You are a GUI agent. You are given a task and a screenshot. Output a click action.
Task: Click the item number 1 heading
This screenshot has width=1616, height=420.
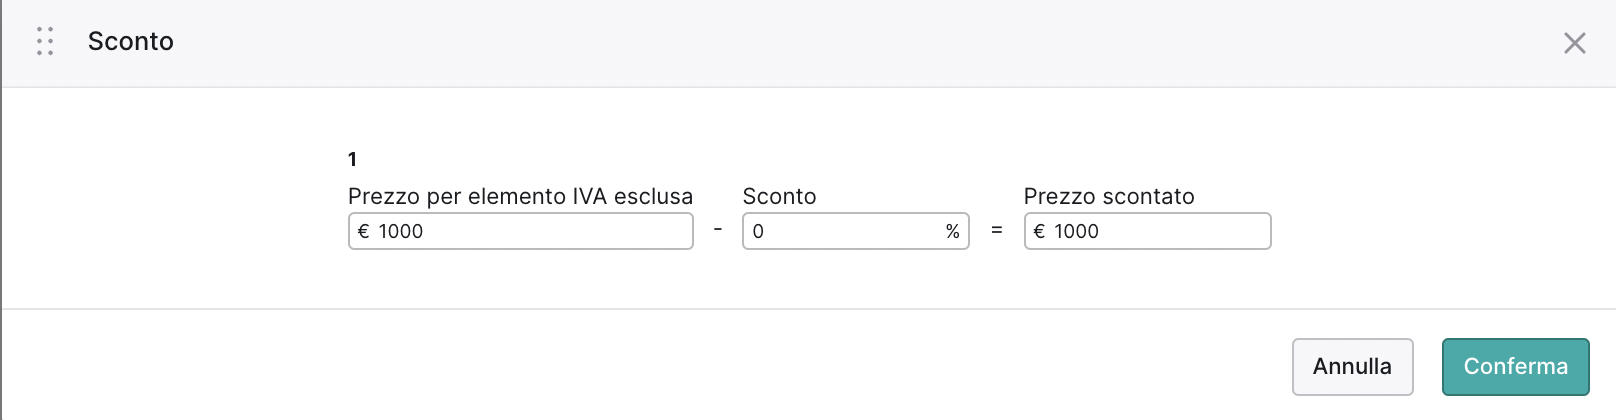point(352,159)
